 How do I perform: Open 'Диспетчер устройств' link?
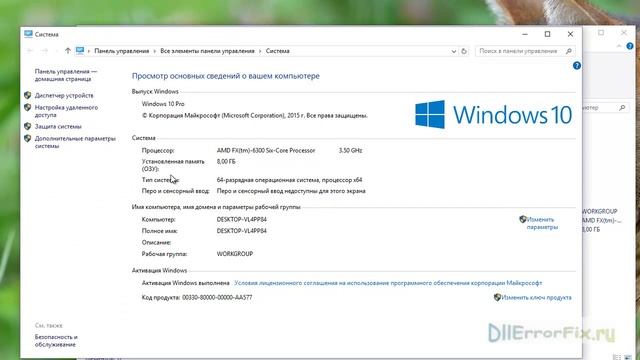[x=64, y=96]
